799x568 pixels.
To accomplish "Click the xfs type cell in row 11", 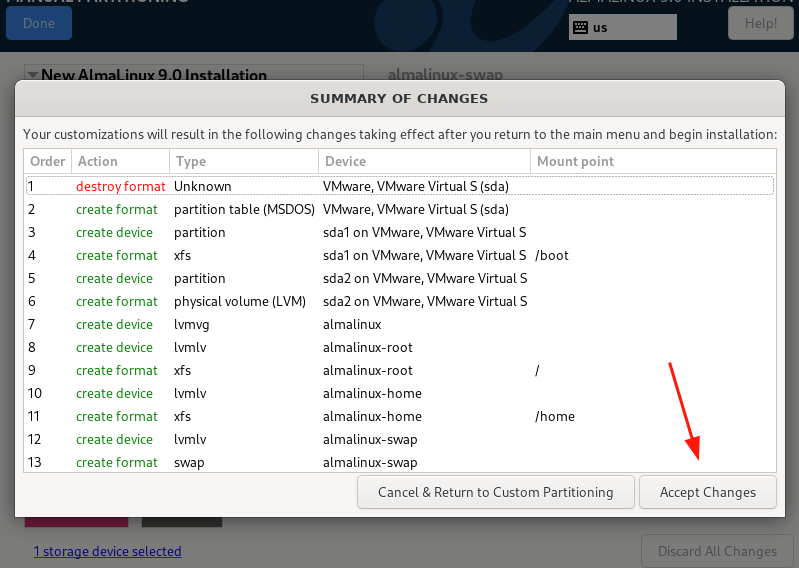I will [x=182, y=416].
